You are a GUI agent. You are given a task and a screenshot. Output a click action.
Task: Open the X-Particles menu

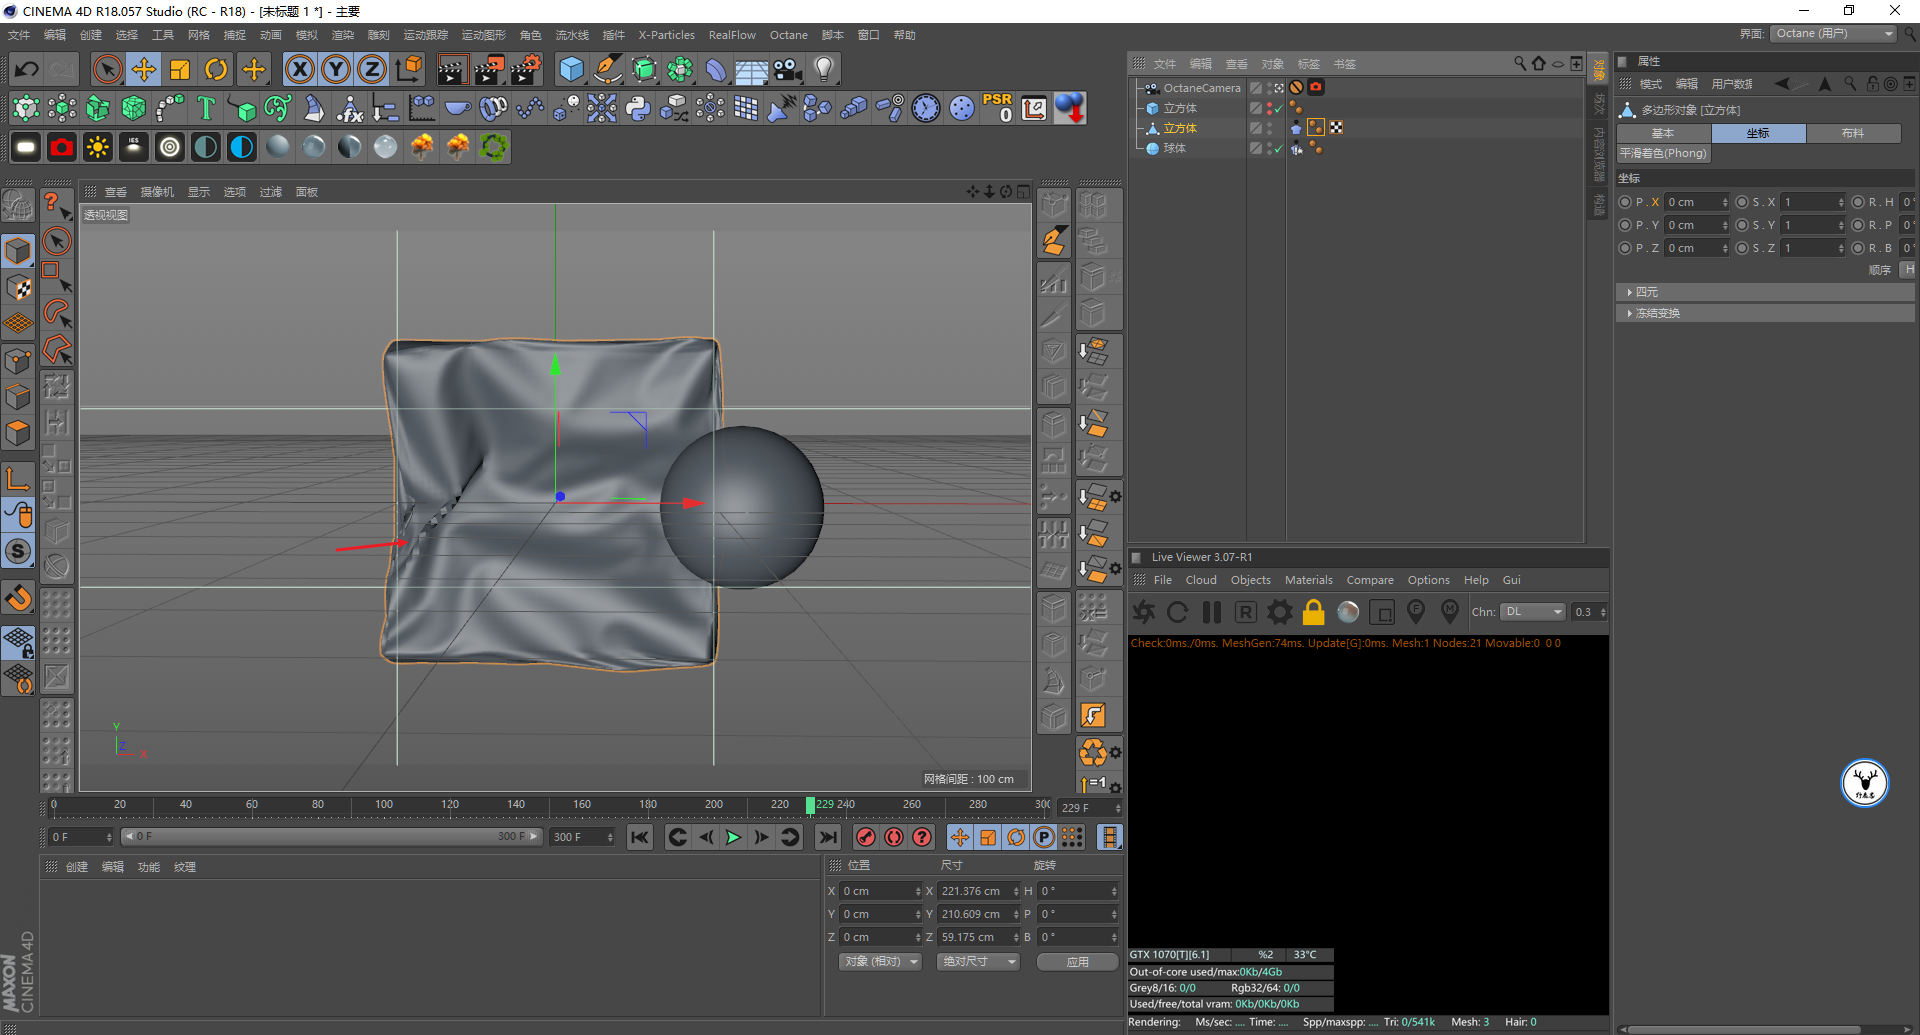(666, 35)
